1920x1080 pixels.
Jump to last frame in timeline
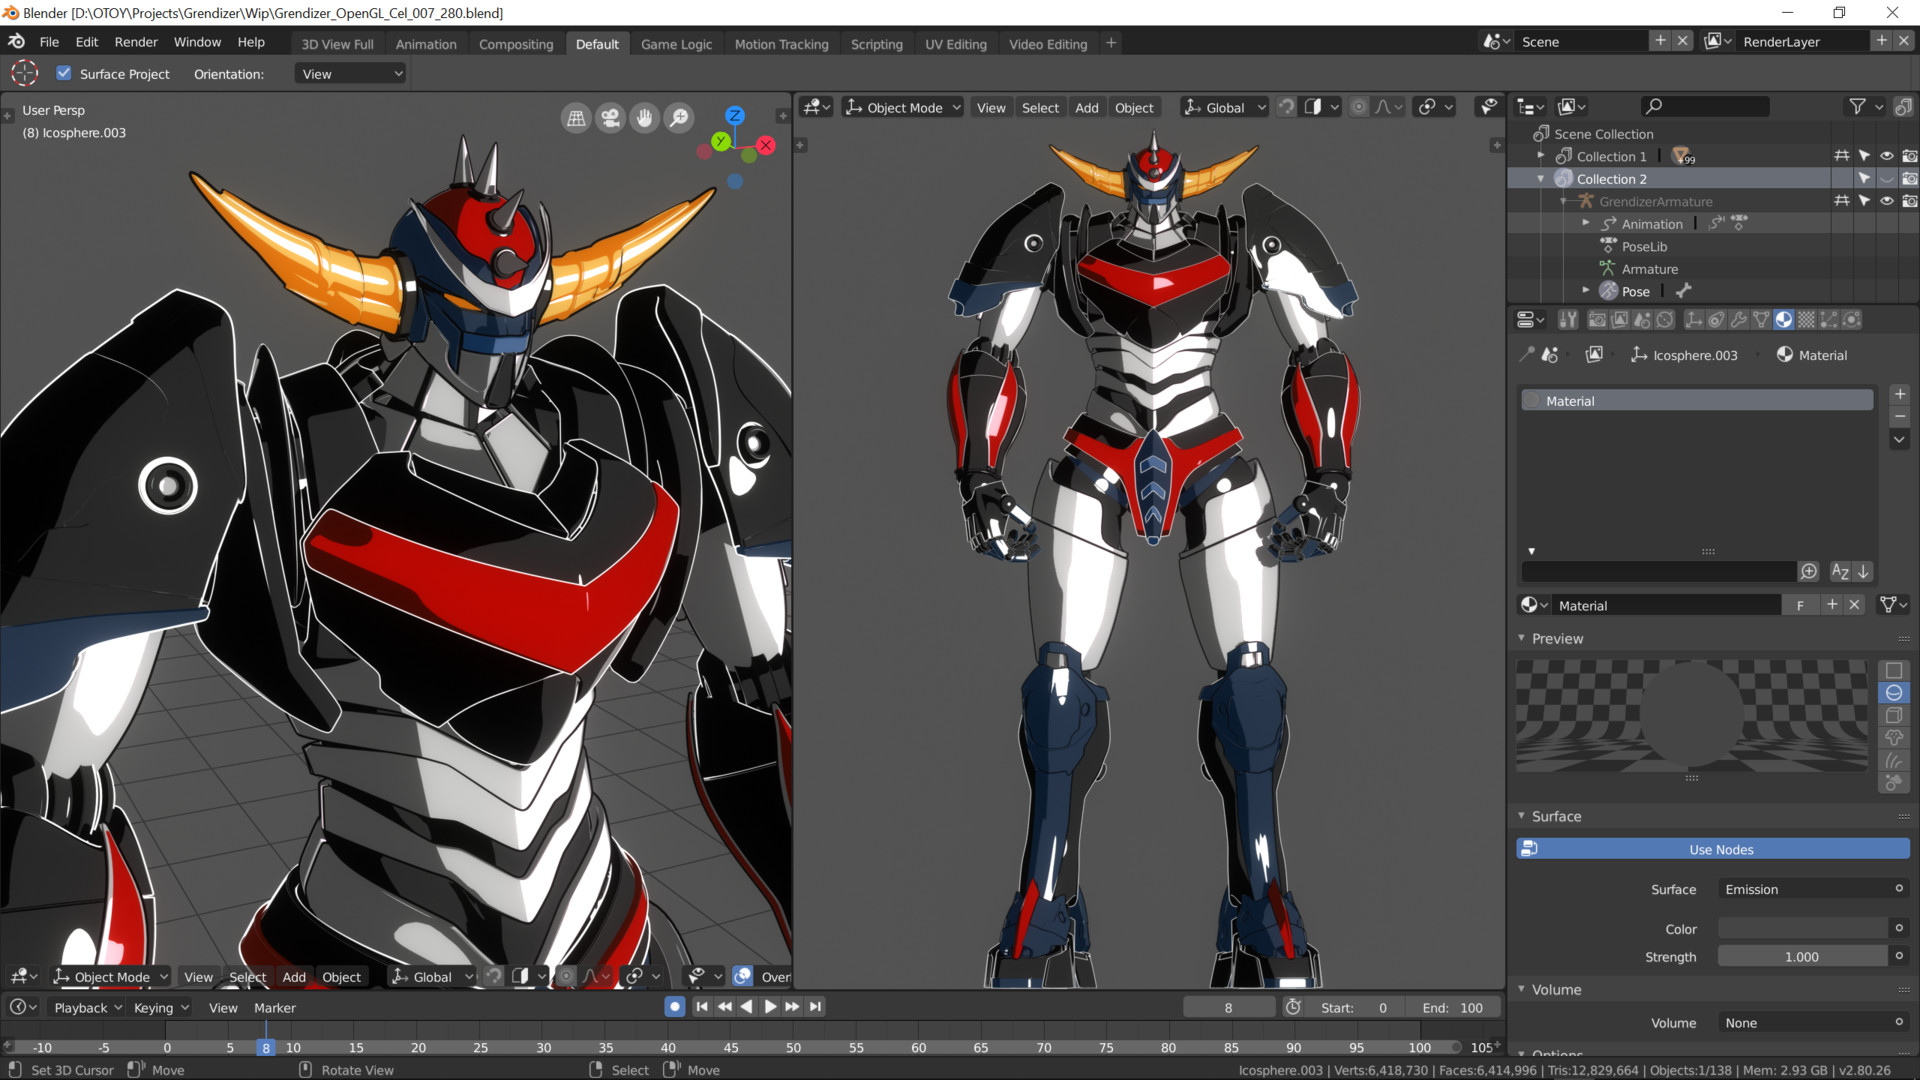(816, 1007)
